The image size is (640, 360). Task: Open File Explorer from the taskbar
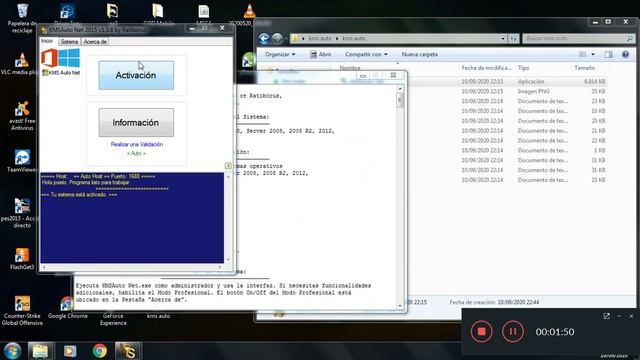[40, 351]
